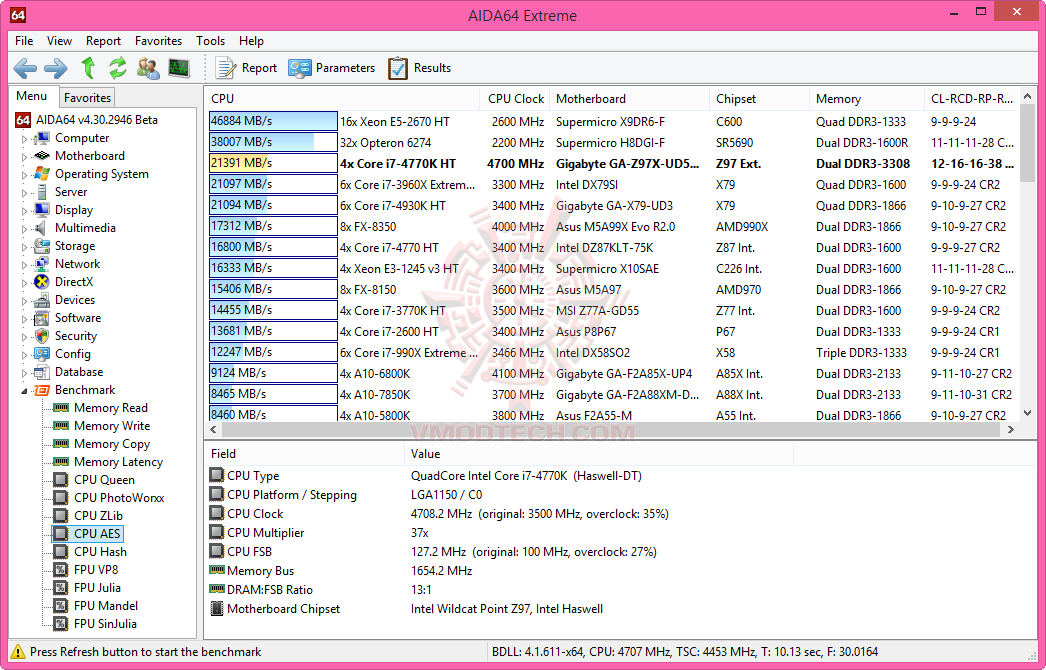The width and height of the screenshot is (1046, 670).
Task: Collapse the Benchmark tree node
Action: click(25, 390)
